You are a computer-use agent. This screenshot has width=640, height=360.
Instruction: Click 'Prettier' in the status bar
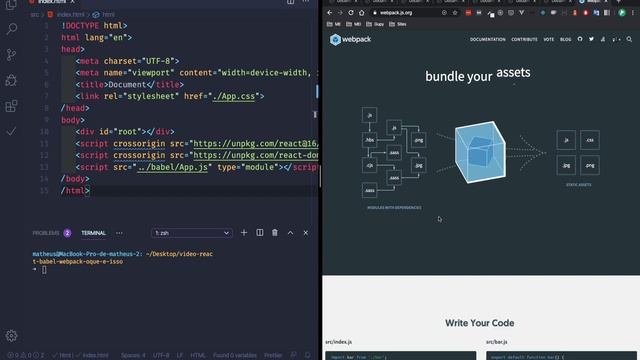[273, 355]
